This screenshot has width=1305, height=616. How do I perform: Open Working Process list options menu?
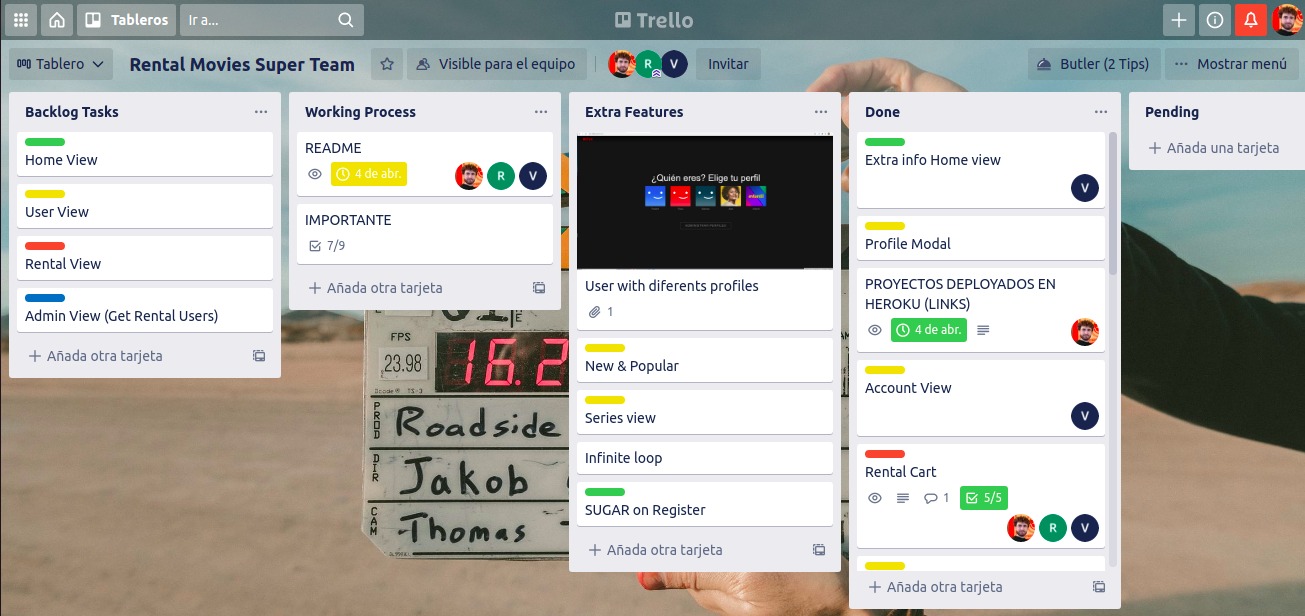pos(541,112)
